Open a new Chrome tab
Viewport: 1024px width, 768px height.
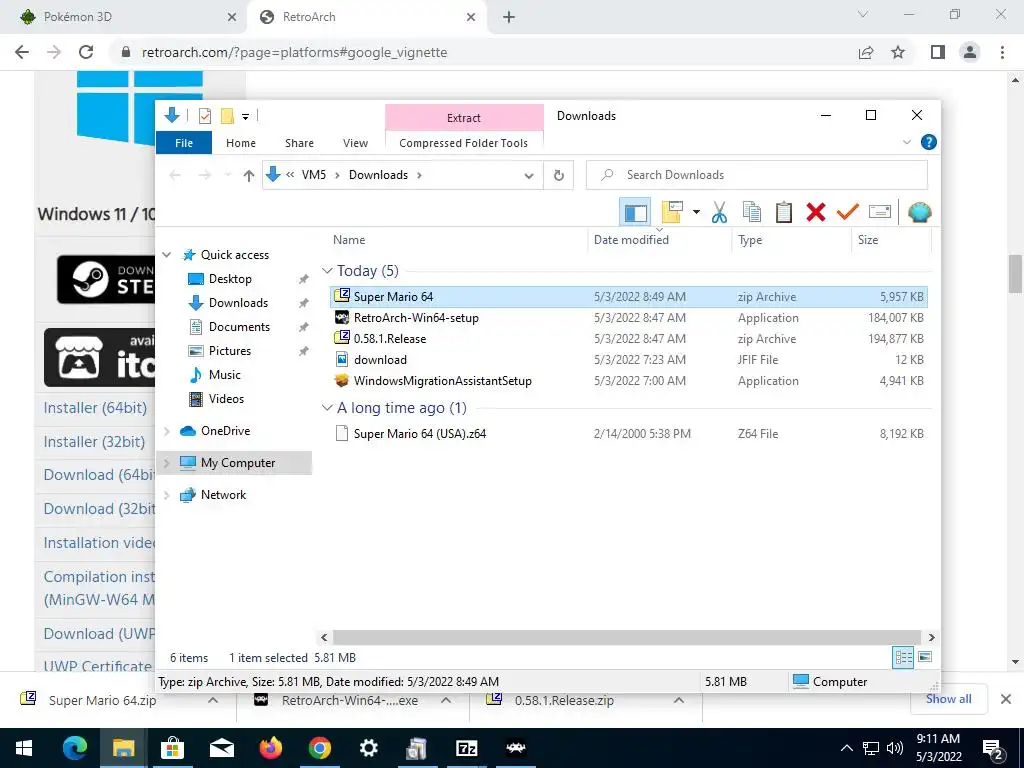click(509, 18)
